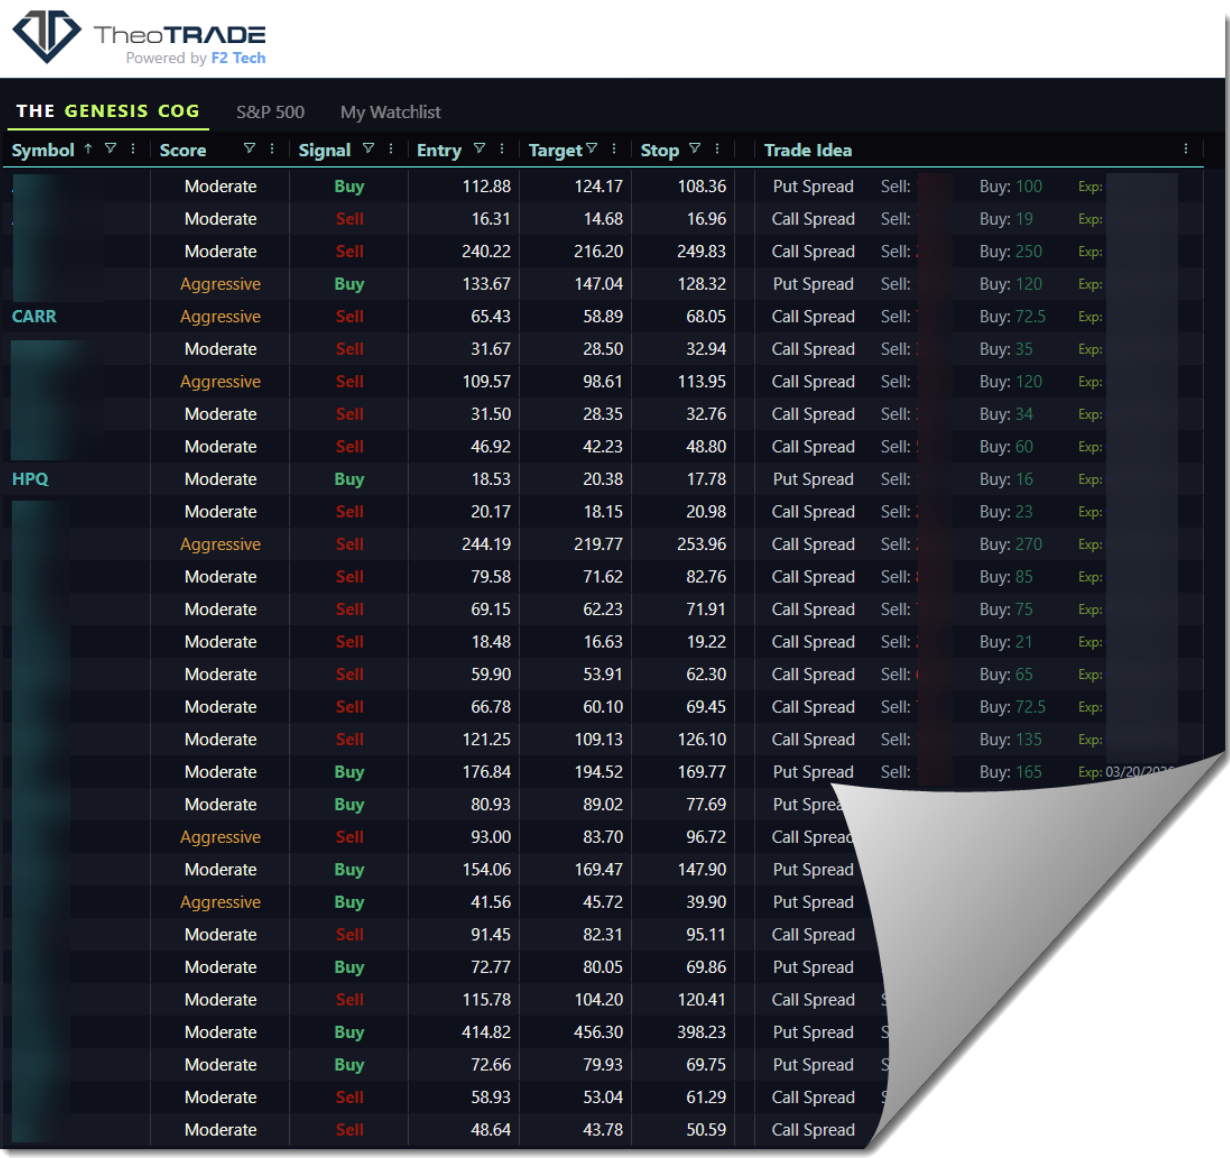Open the Score column filter icon

pos(249,148)
